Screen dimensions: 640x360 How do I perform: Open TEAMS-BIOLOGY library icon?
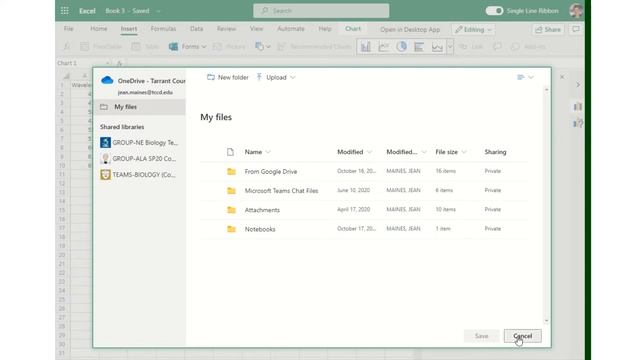coord(105,175)
